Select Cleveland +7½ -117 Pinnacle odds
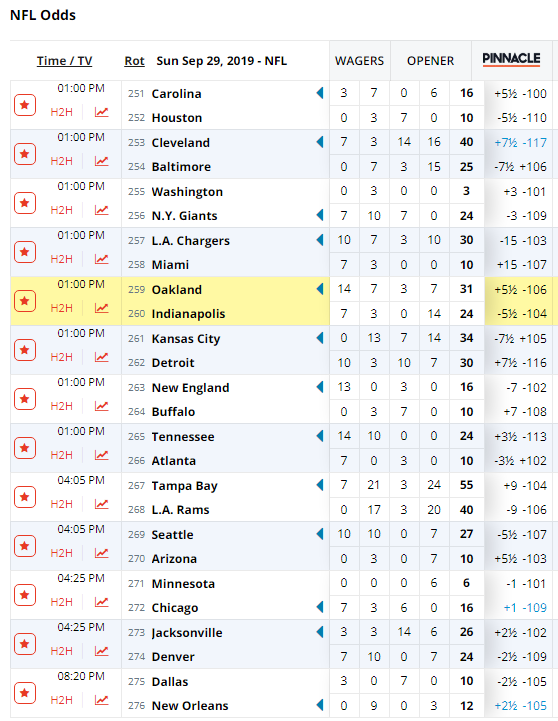This screenshot has width=558, height=721. click(x=520, y=143)
